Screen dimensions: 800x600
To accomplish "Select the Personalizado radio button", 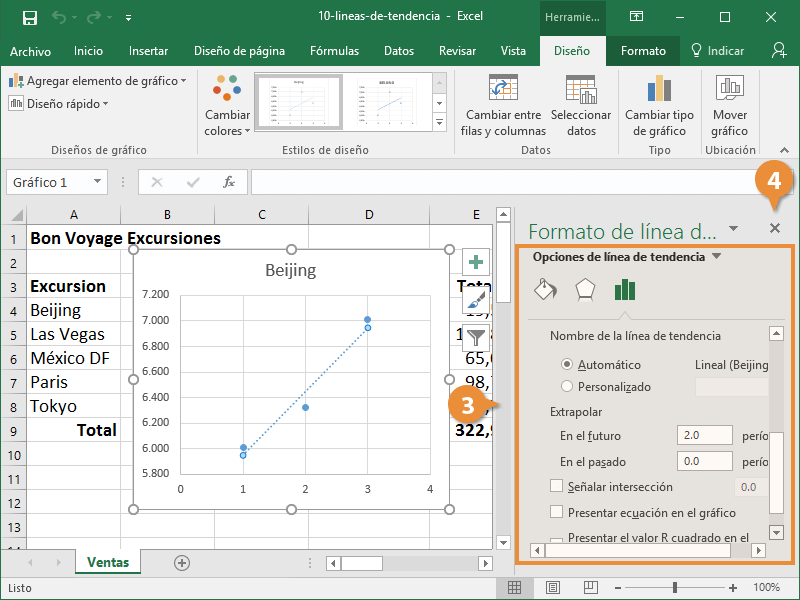I will (x=567, y=386).
